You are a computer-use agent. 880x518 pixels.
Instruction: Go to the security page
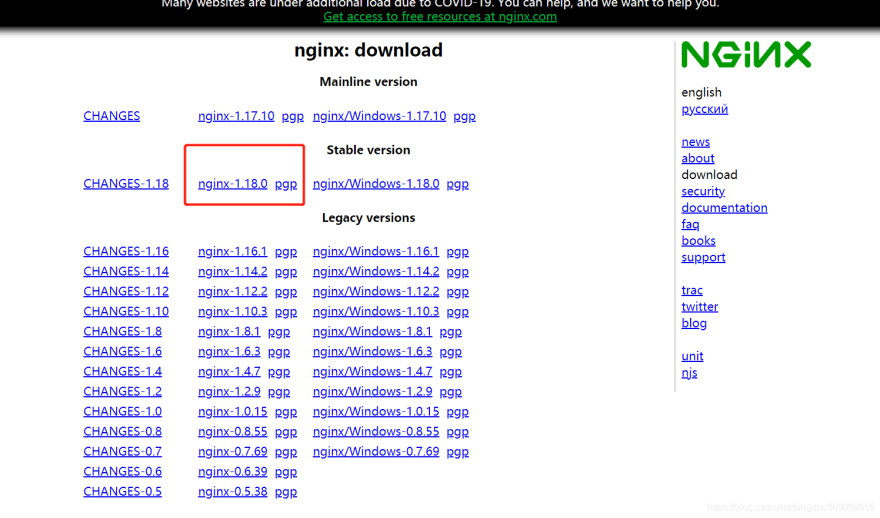703,191
